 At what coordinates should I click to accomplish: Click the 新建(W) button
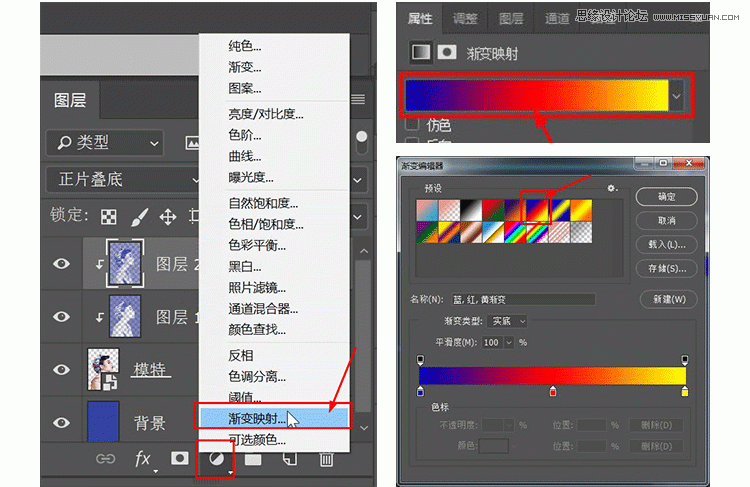[x=669, y=299]
